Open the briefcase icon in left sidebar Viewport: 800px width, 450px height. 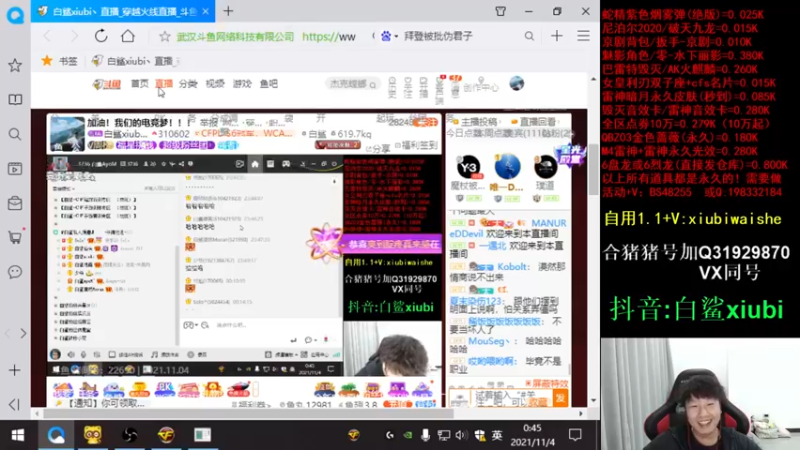(x=15, y=203)
